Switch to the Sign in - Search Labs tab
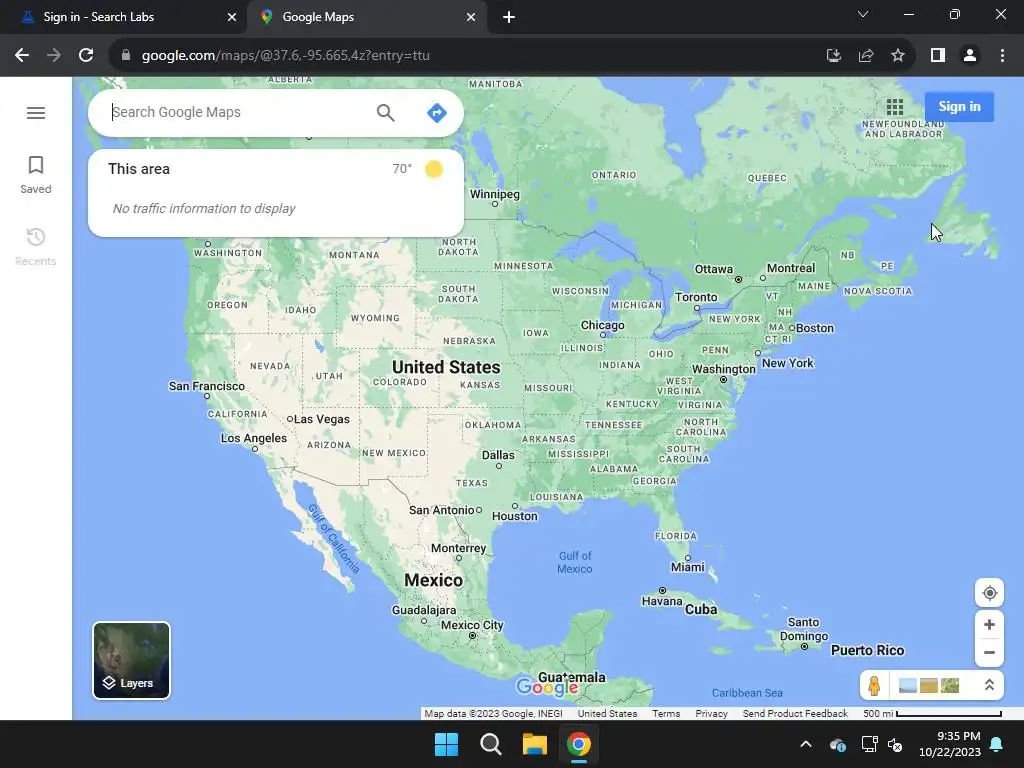The width and height of the screenshot is (1024, 768). click(x=124, y=17)
